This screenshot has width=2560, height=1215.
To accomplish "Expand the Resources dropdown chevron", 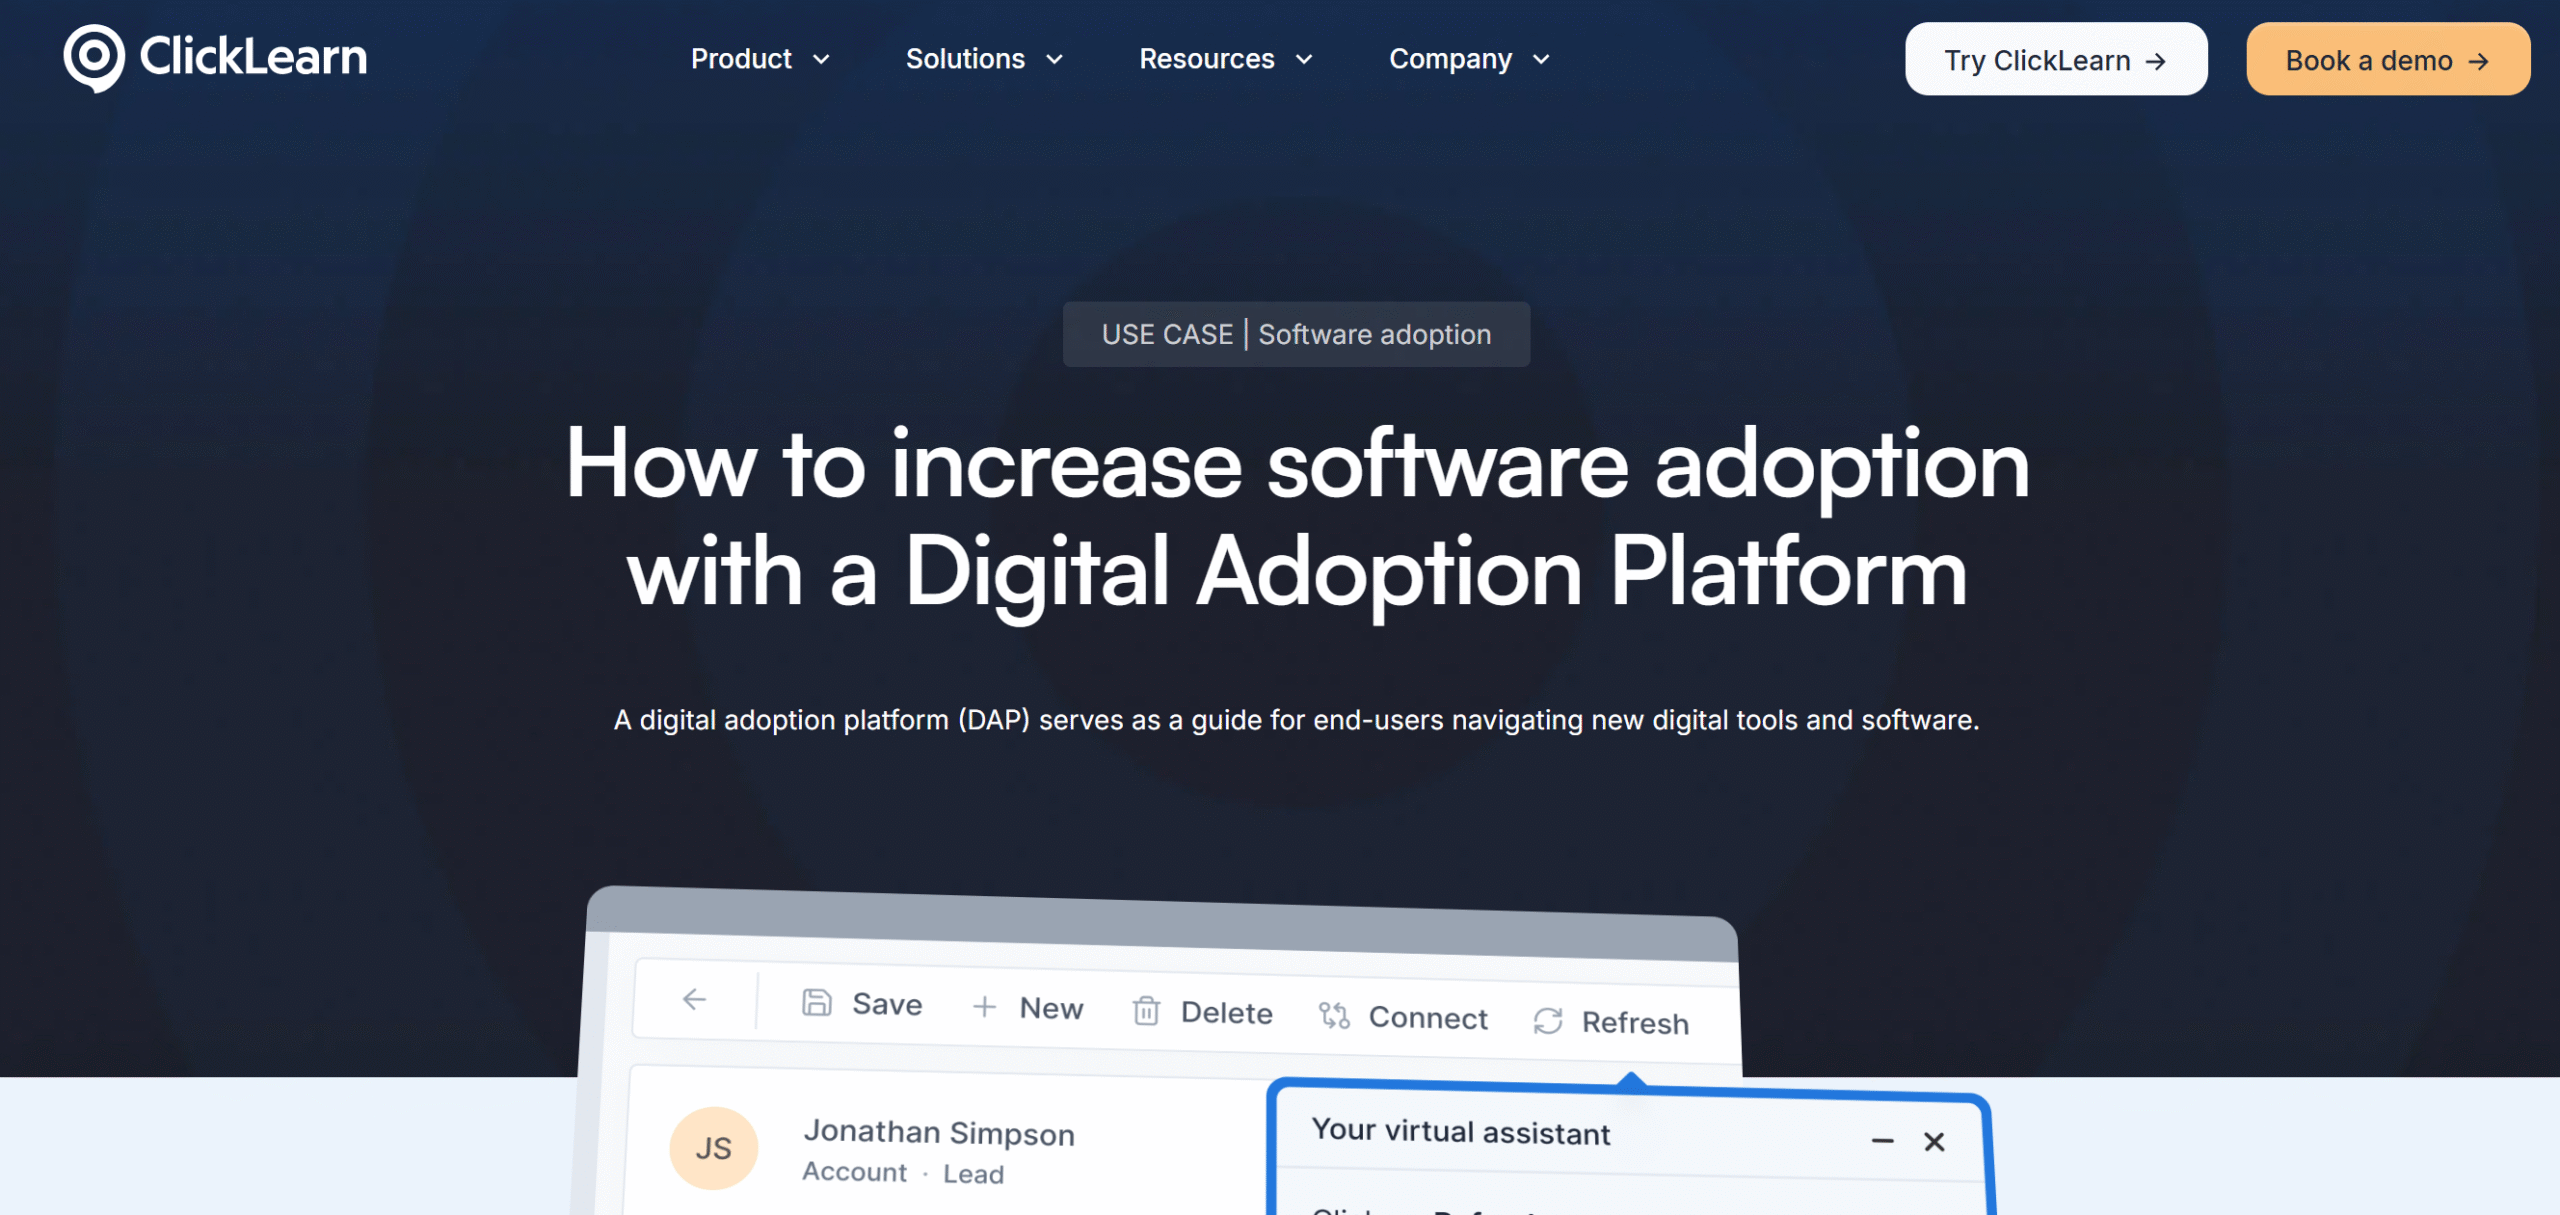I will [1304, 60].
